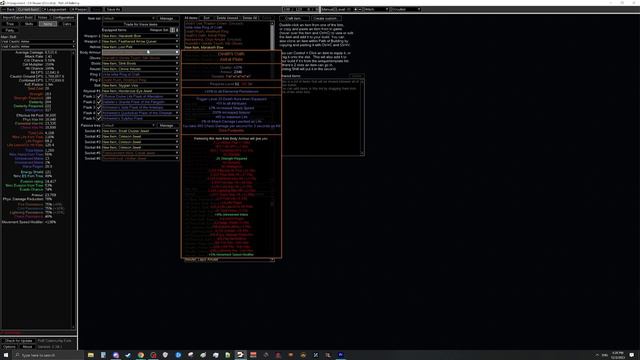Click the Sort button for All items
The image size is (640, 360).
pyautogui.click(x=207, y=18)
